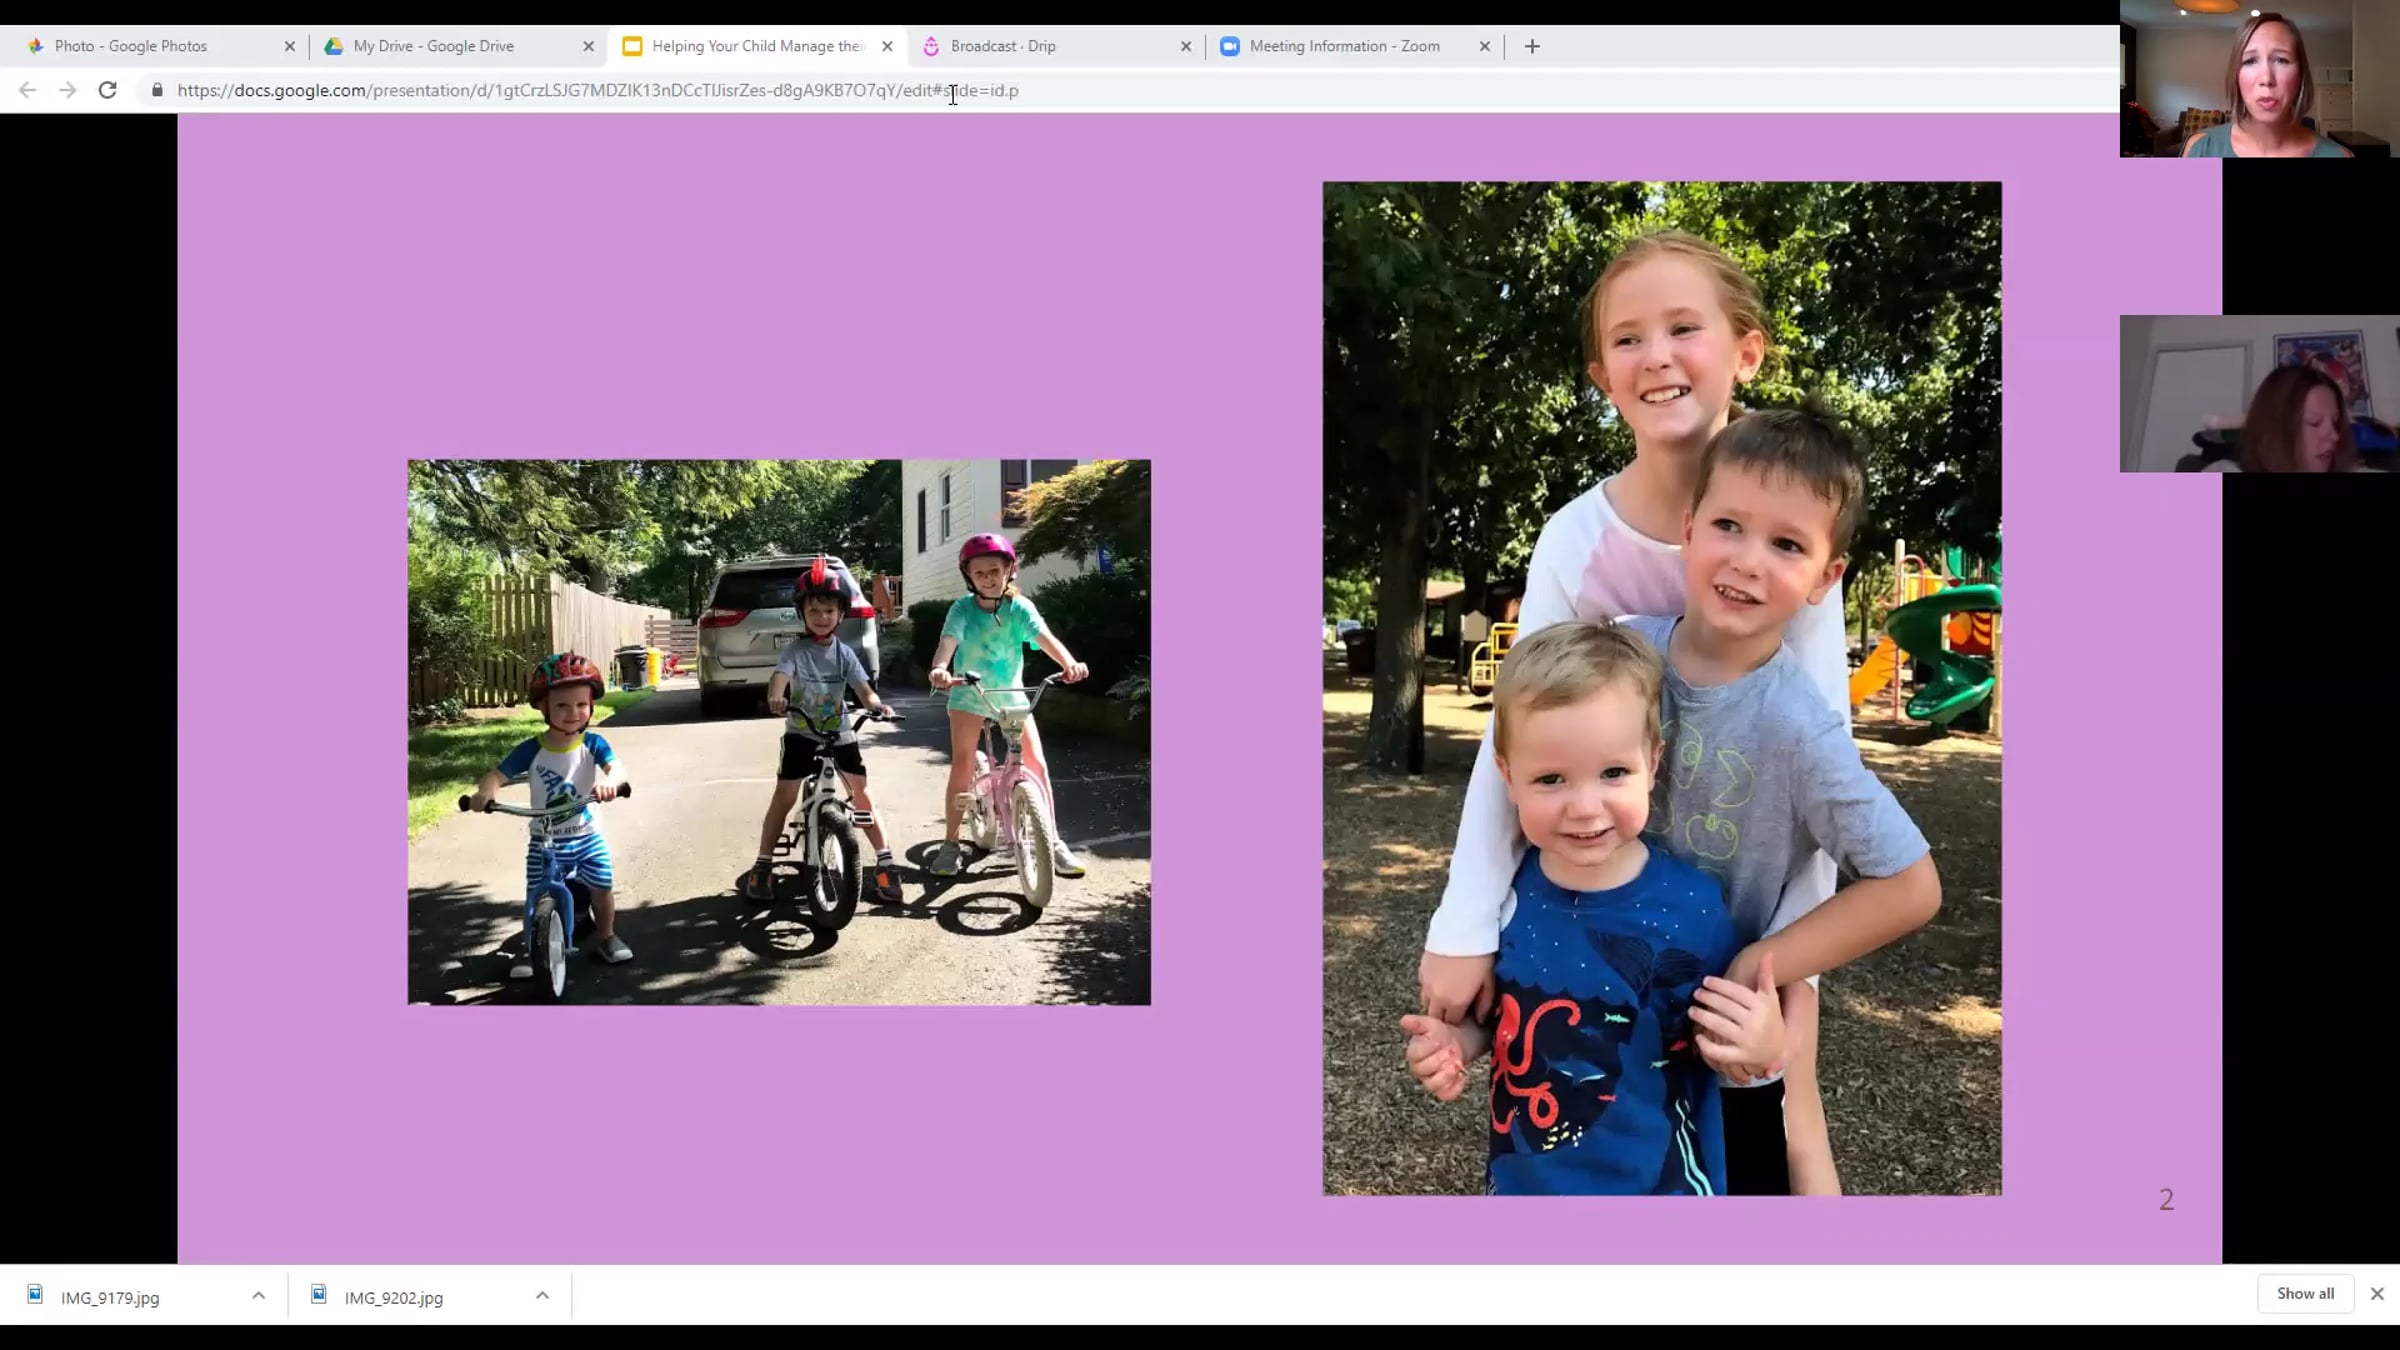This screenshot has height=1350, width=2400.
Task: Click the browser back arrow
Action: coord(27,90)
